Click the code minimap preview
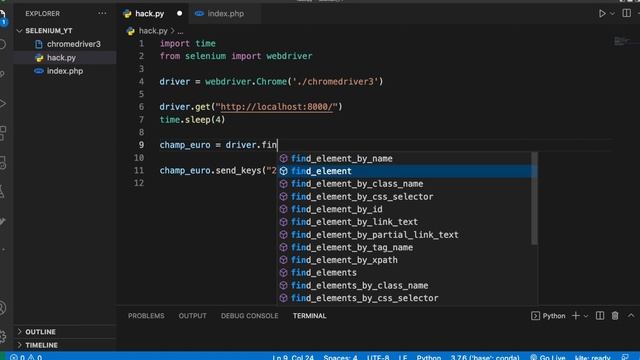Viewport: 640px width, 360px height. point(622,41)
